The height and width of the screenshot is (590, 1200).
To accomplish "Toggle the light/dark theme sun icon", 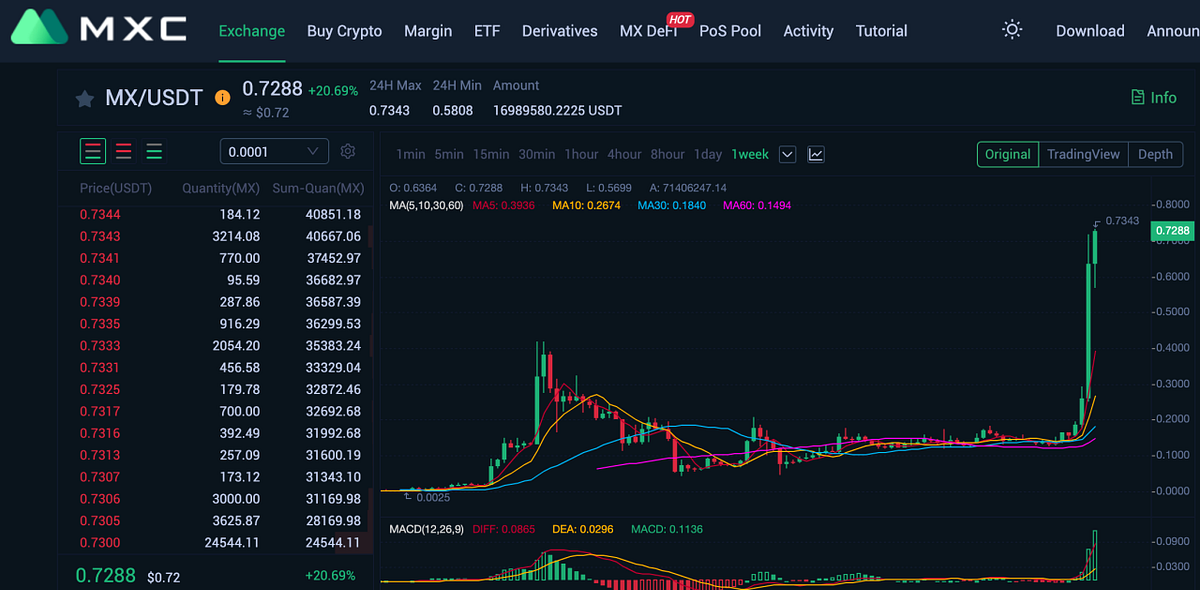I will 1012,30.
